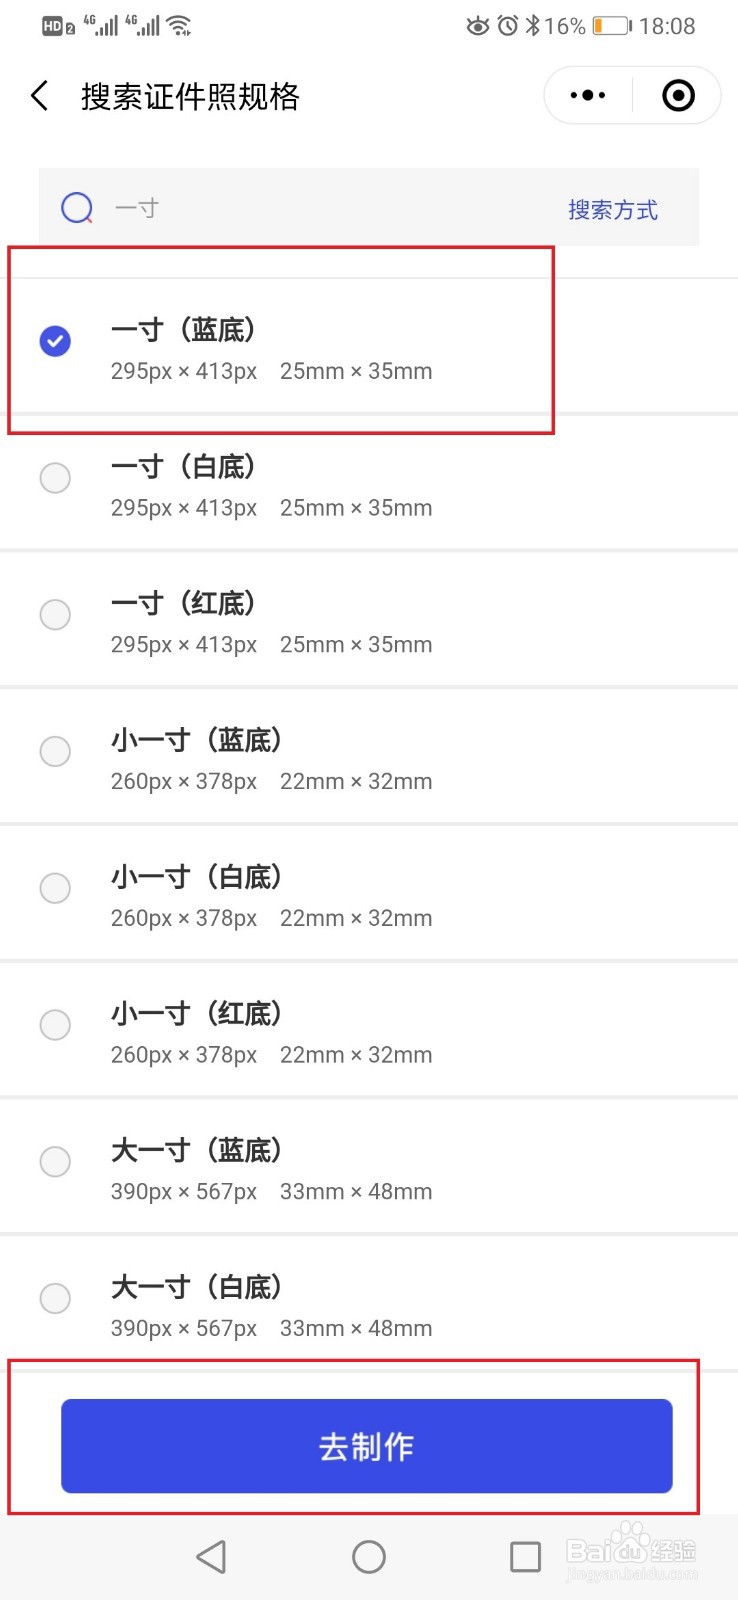
Task: Open the 搜索方式 link
Action: pyautogui.click(x=613, y=210)
